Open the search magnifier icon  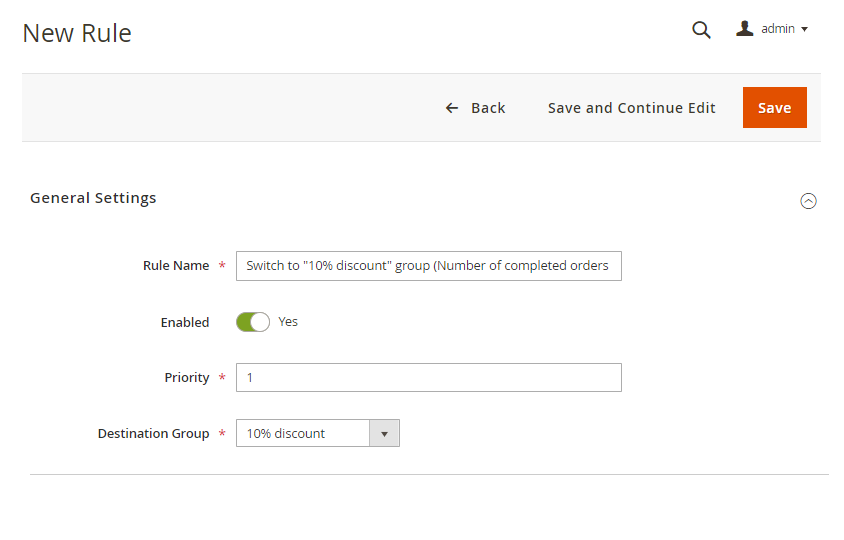tap(701, 30)
